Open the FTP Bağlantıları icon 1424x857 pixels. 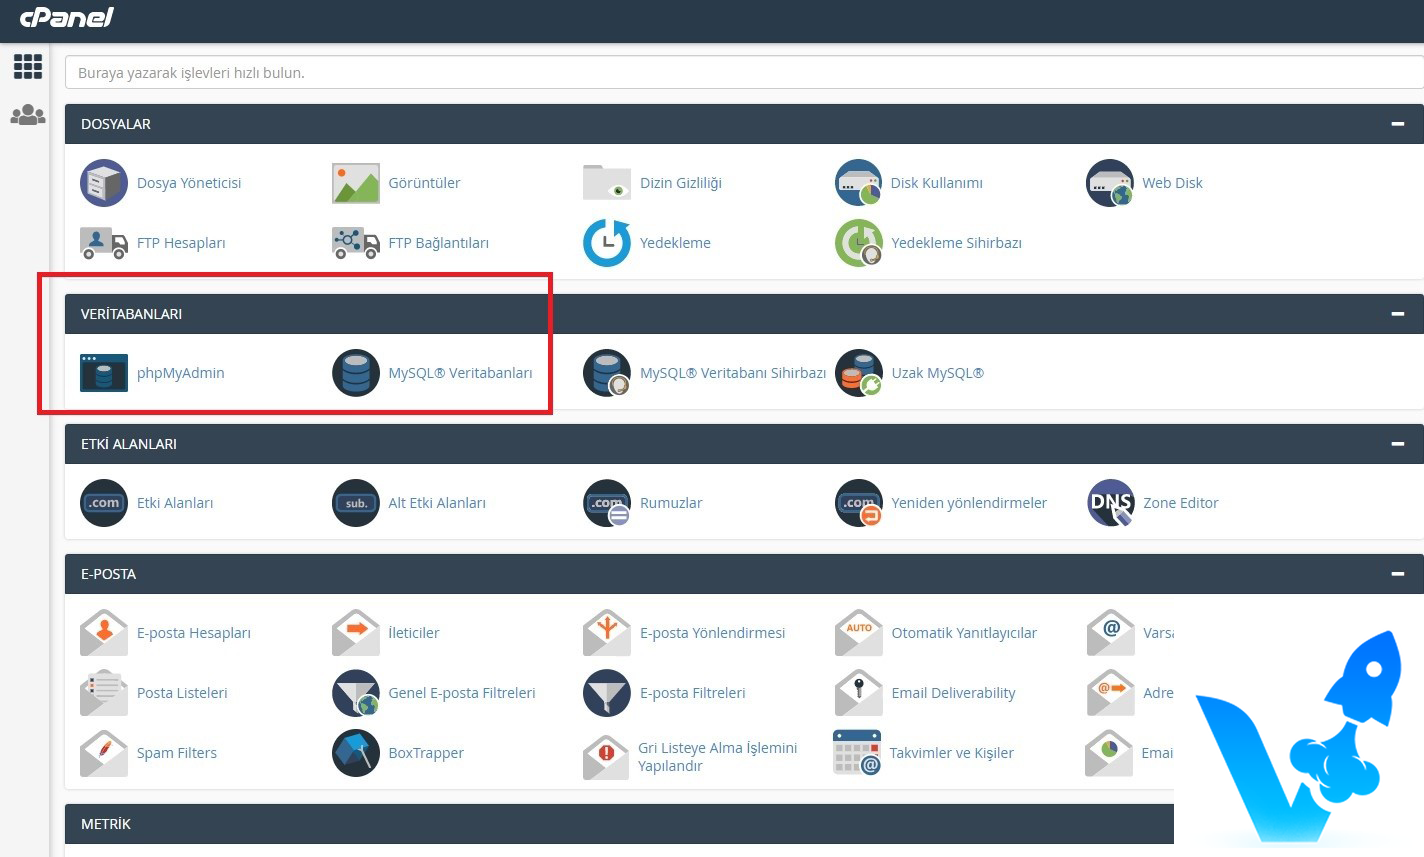click(x=356, y=243)
